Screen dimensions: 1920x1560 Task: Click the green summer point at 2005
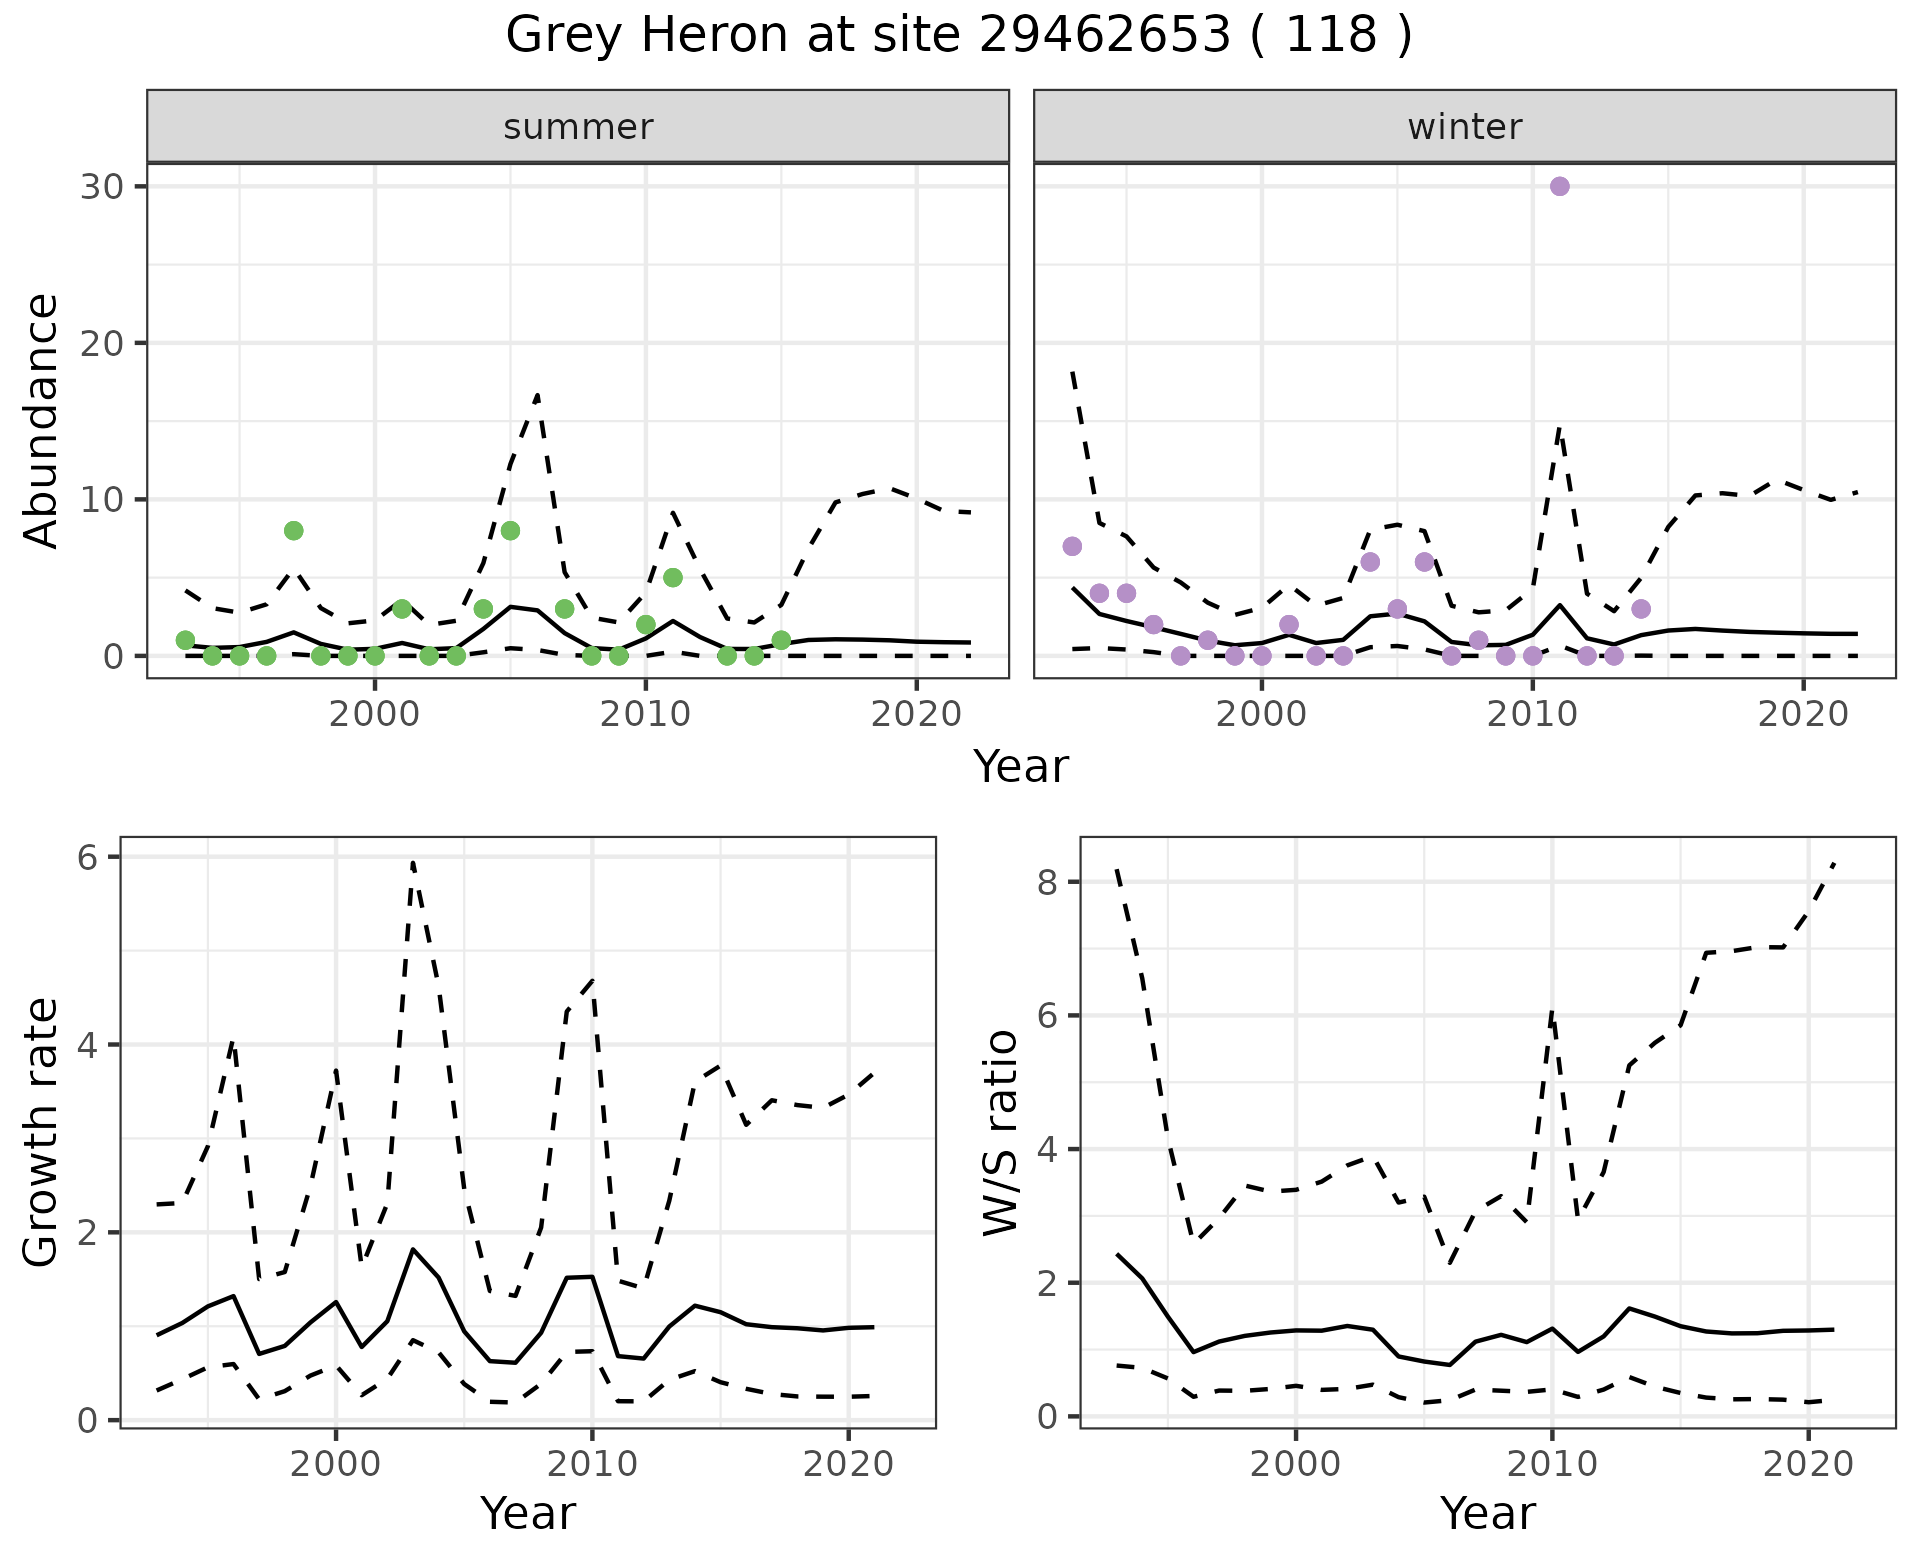coord(510,531)
